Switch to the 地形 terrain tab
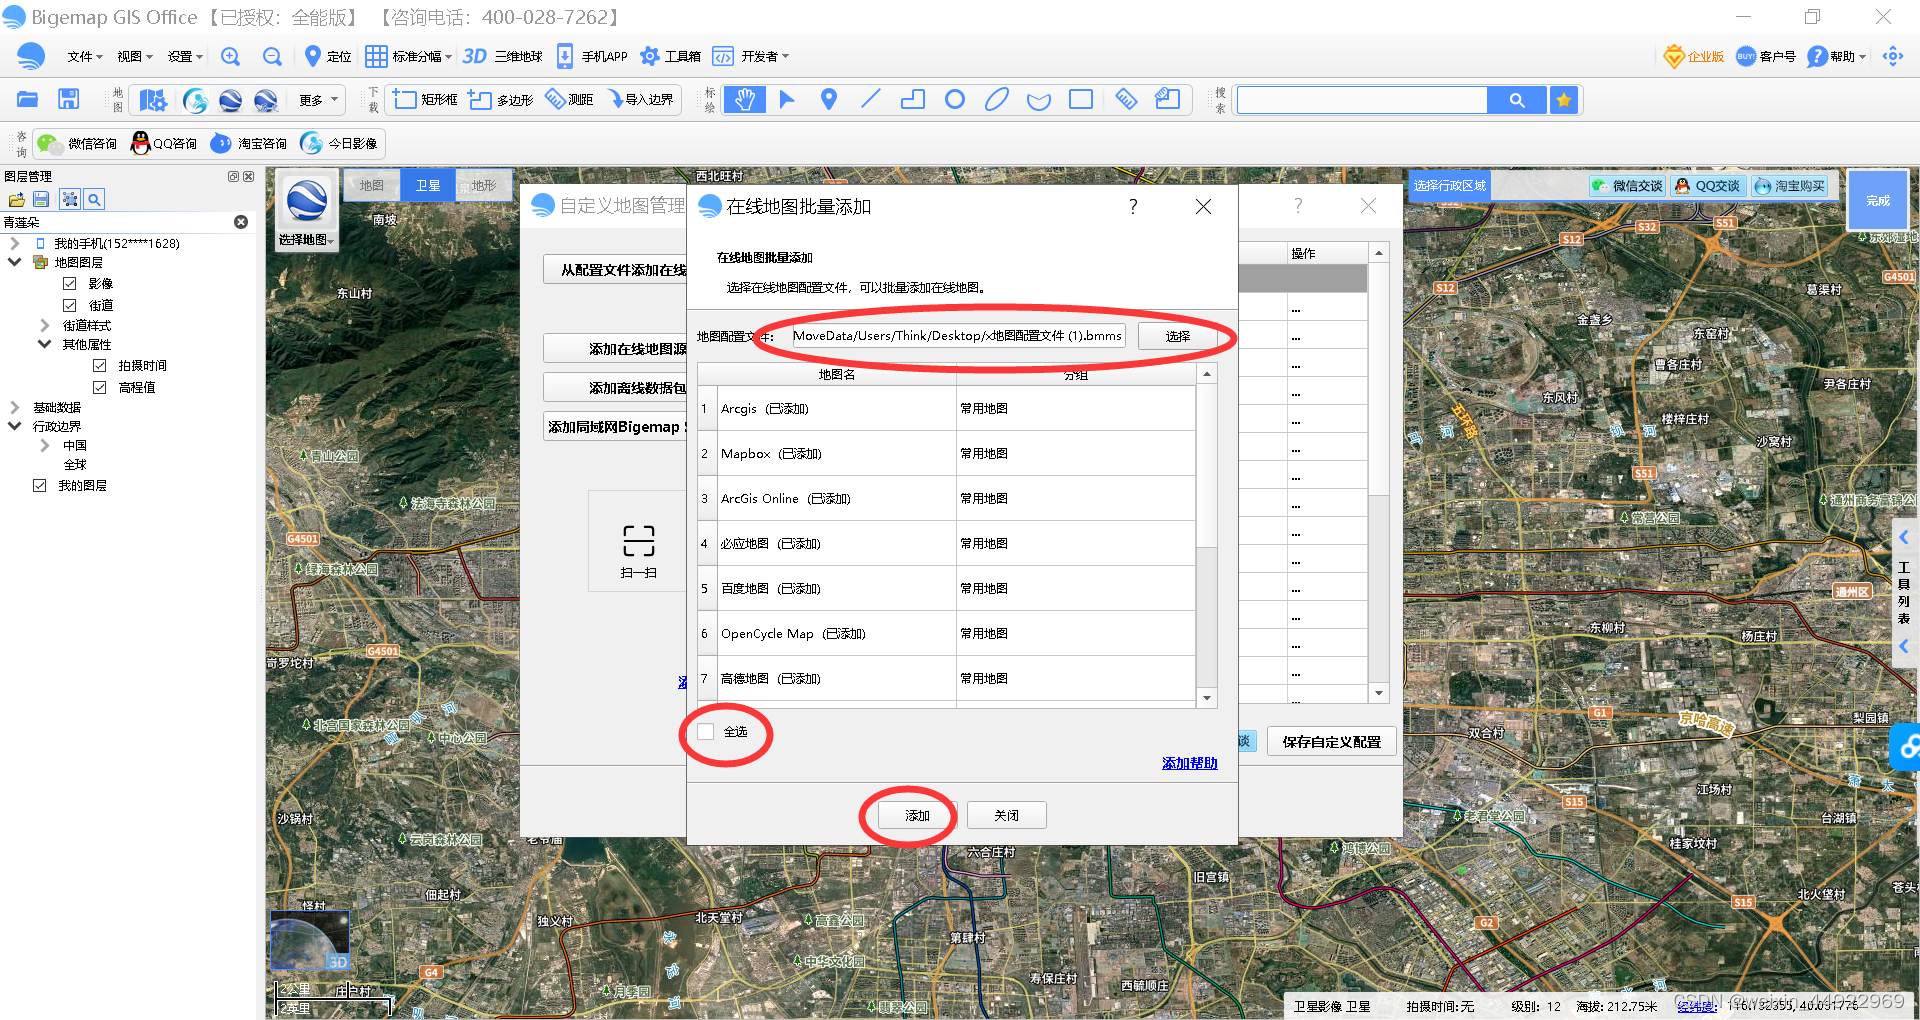 [484, 186]
